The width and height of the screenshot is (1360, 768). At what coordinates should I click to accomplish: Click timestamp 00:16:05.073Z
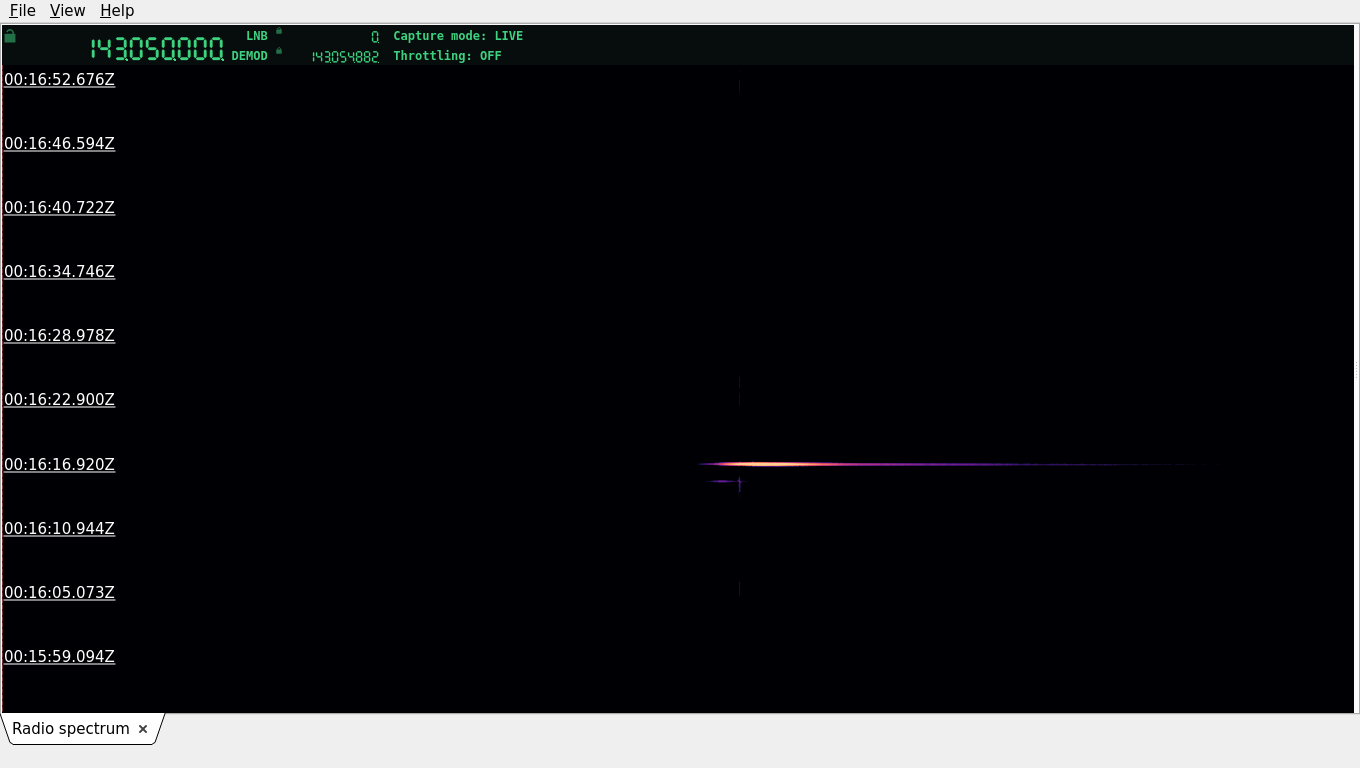[59, 593]
